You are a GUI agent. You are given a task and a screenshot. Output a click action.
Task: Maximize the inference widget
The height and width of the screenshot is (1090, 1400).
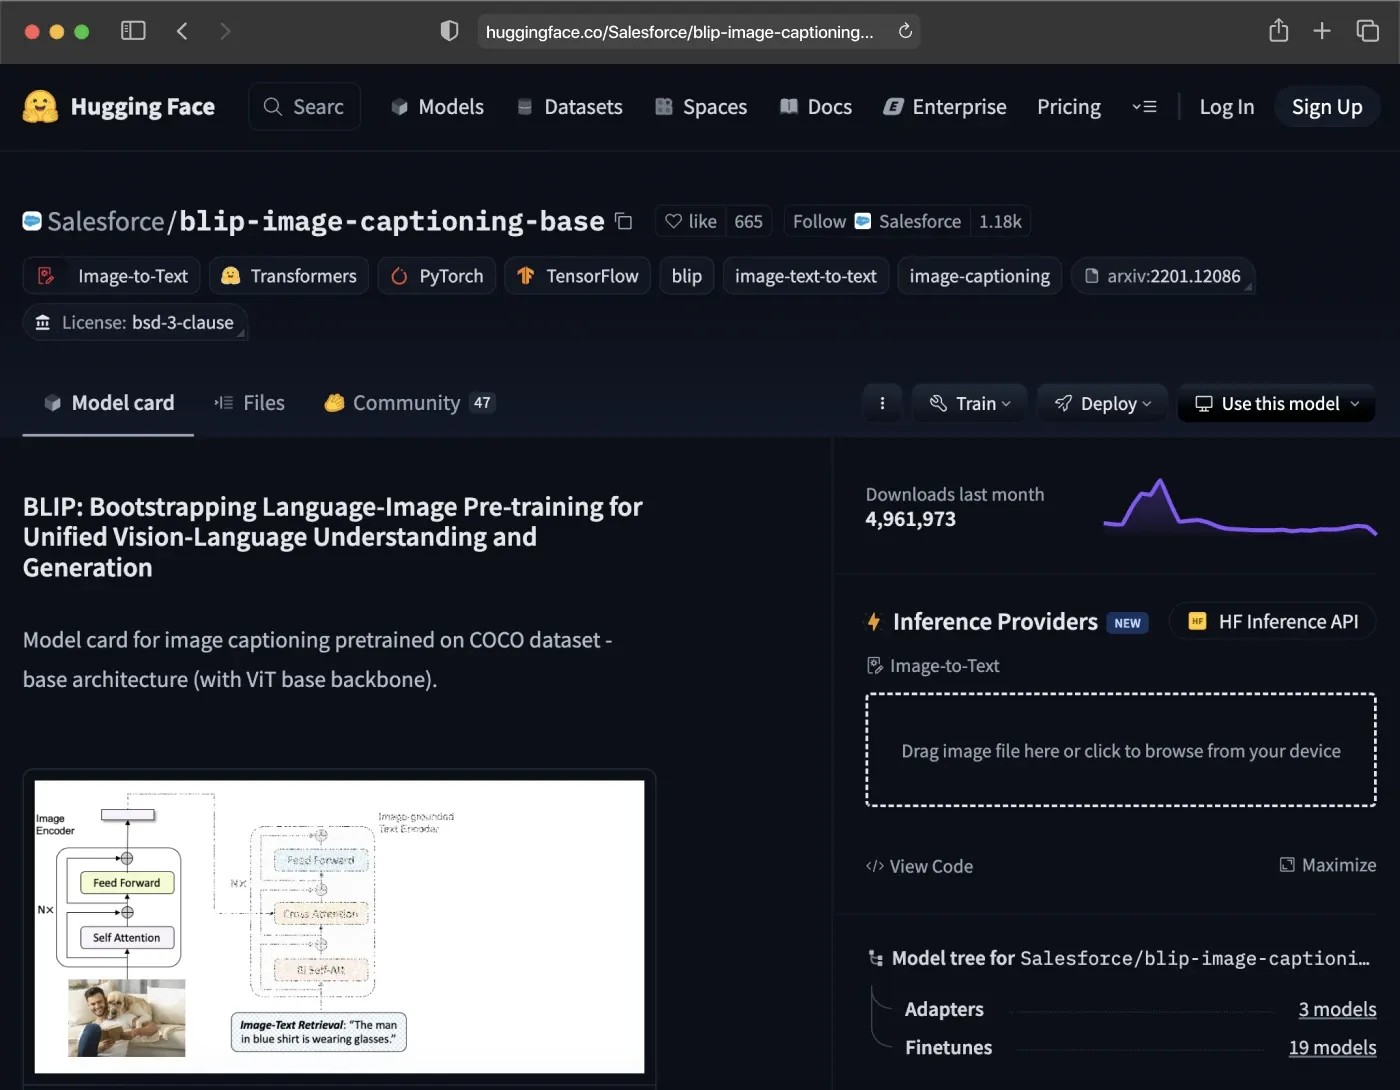point(1328,865)
